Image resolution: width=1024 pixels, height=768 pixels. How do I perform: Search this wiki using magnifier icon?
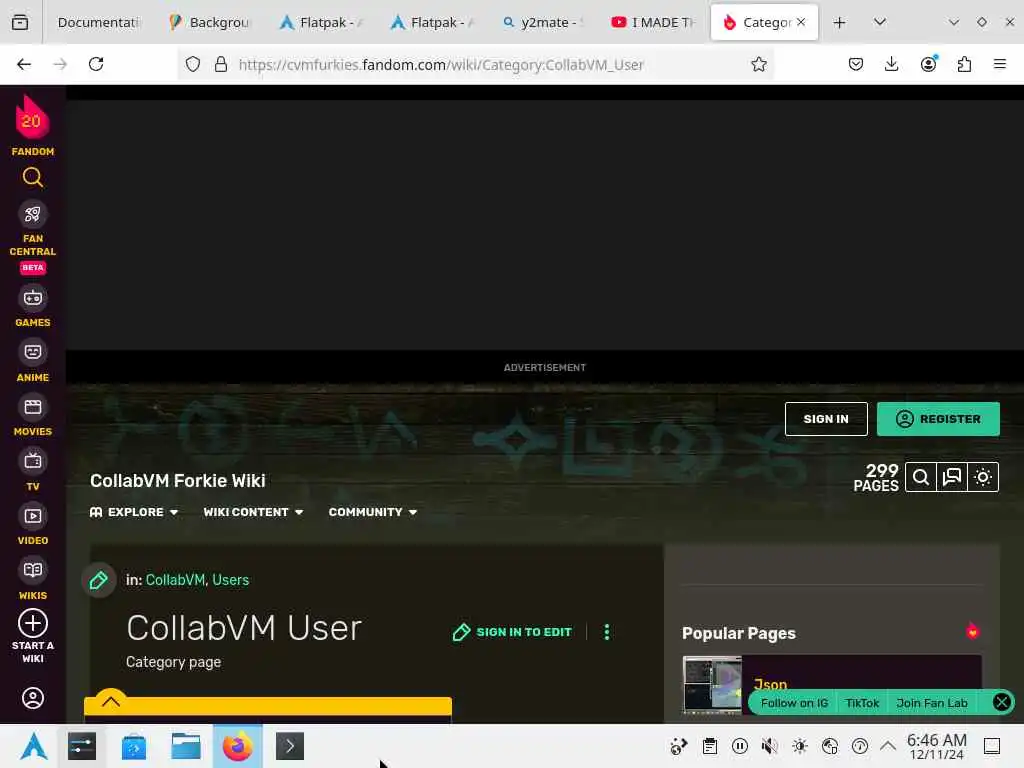[x=921, y=477]
